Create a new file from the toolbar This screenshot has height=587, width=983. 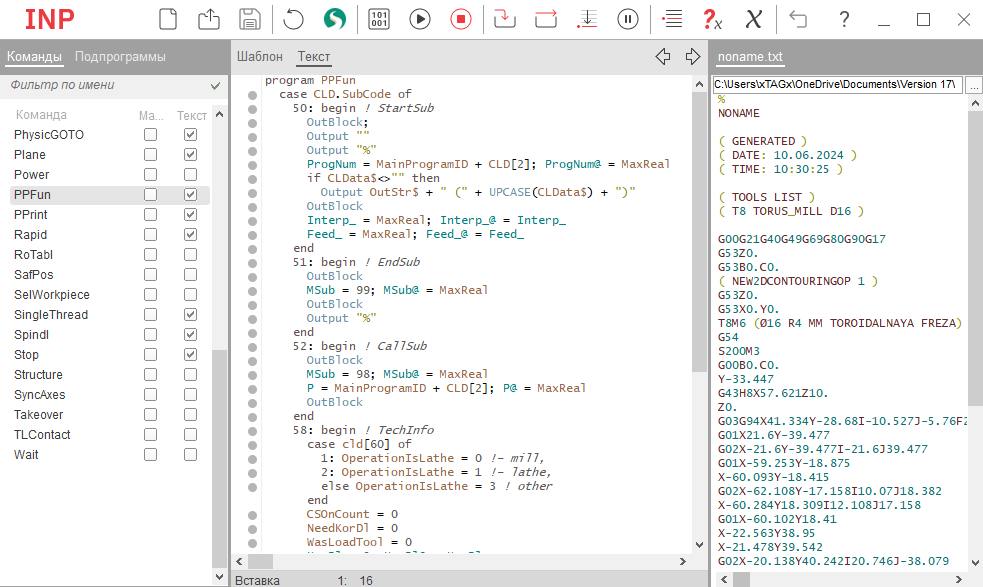pos(168,19)
